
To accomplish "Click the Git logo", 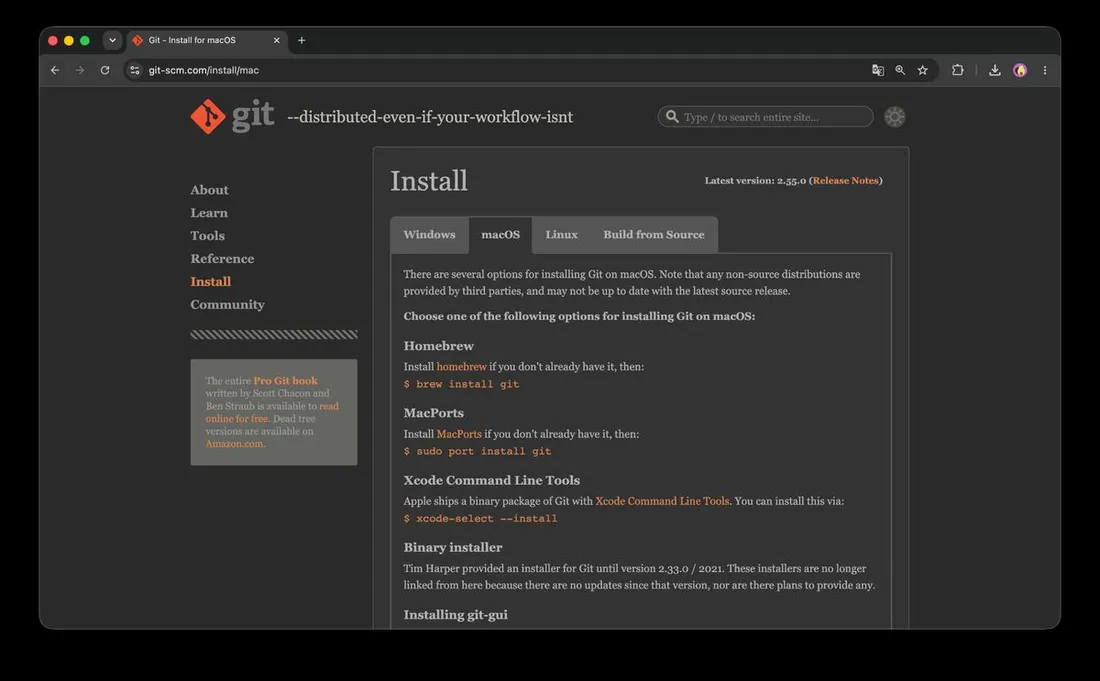I will [x=232, y=116].
